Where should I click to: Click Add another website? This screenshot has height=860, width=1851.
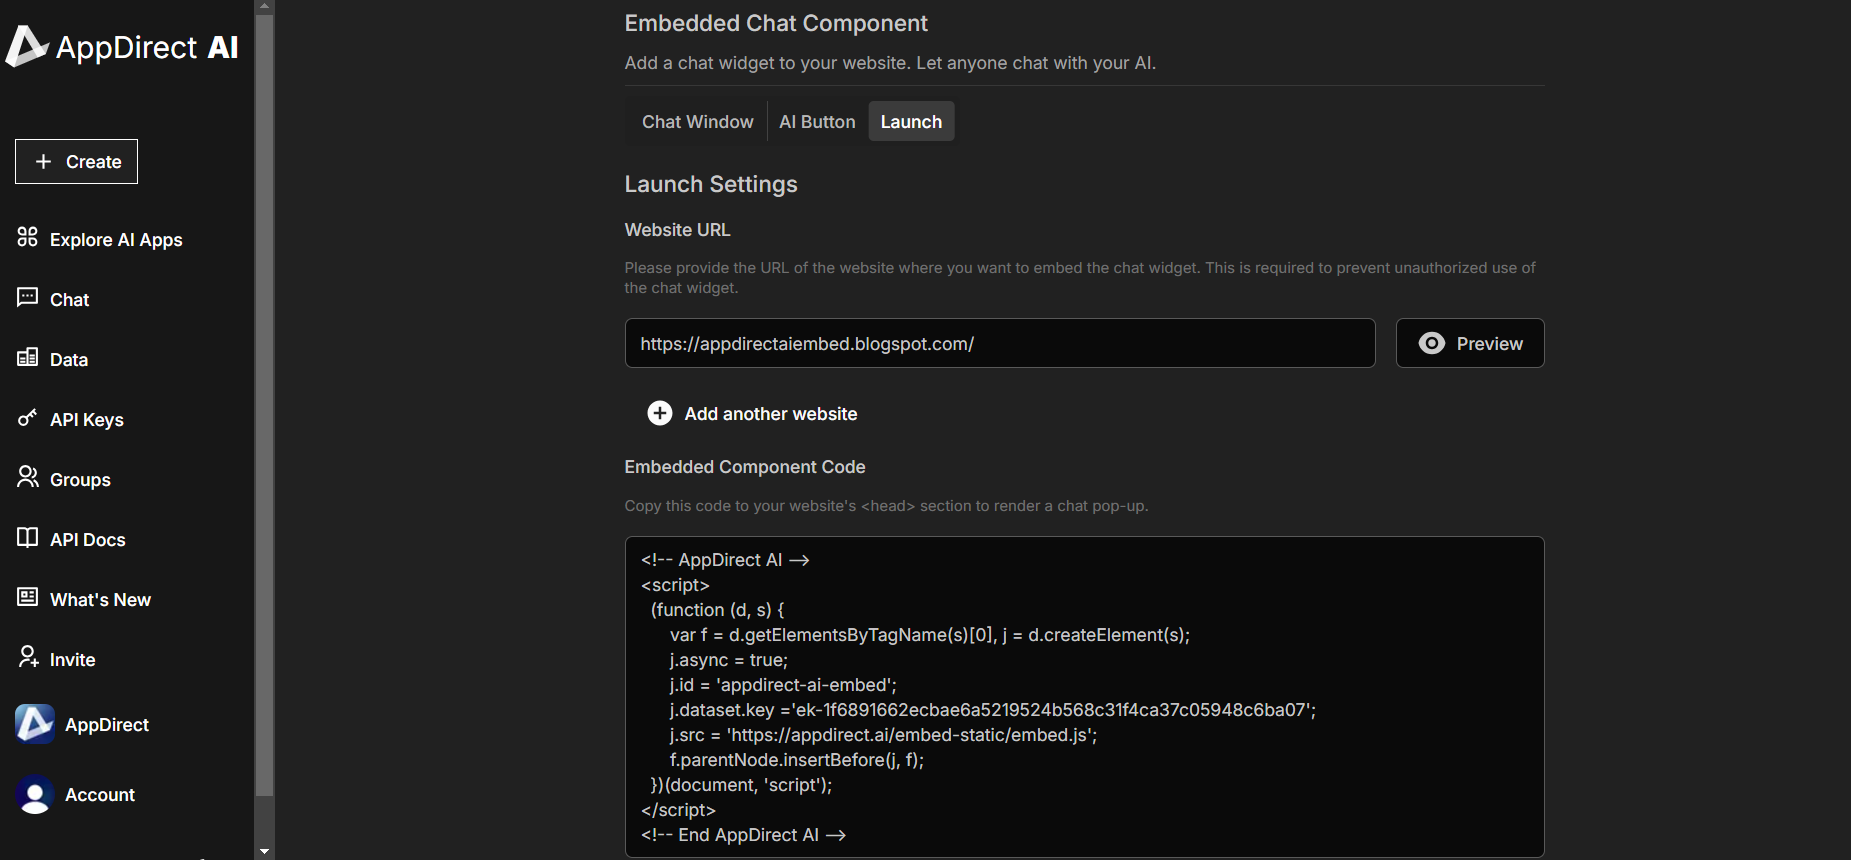pyautogui.click(x=752, y=413)
